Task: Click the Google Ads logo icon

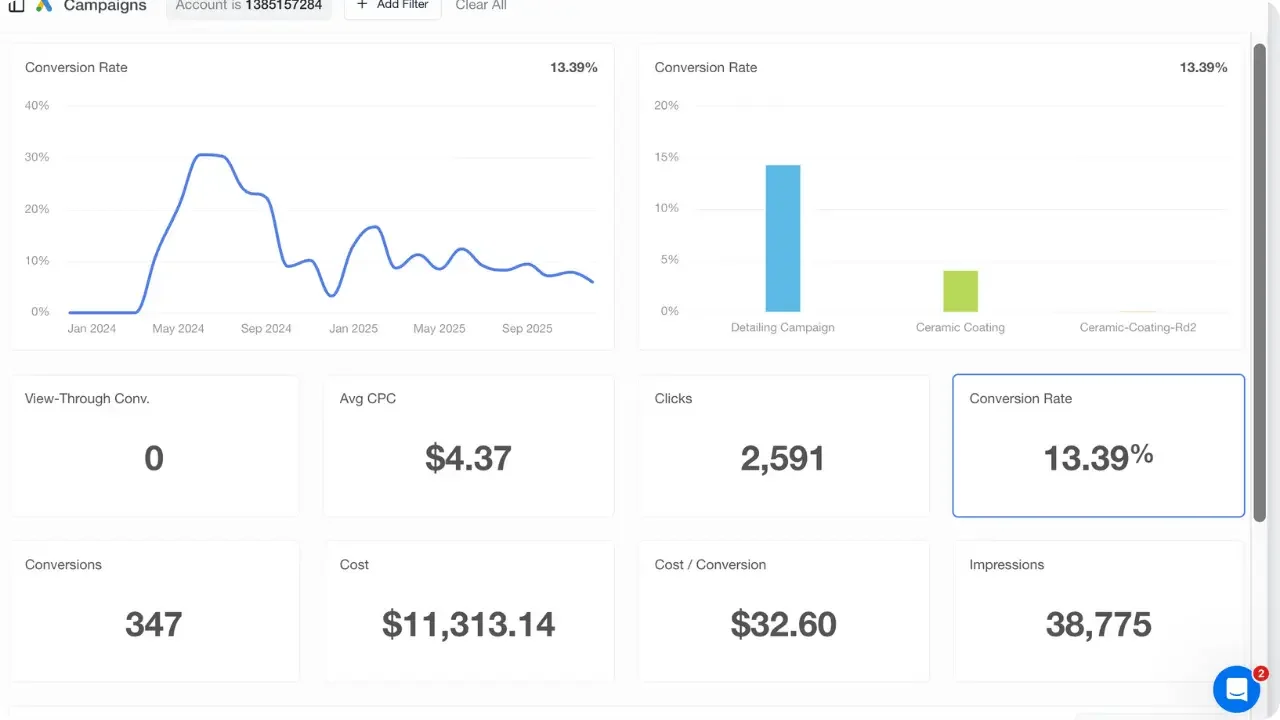Action: click(x=42, y=6)
